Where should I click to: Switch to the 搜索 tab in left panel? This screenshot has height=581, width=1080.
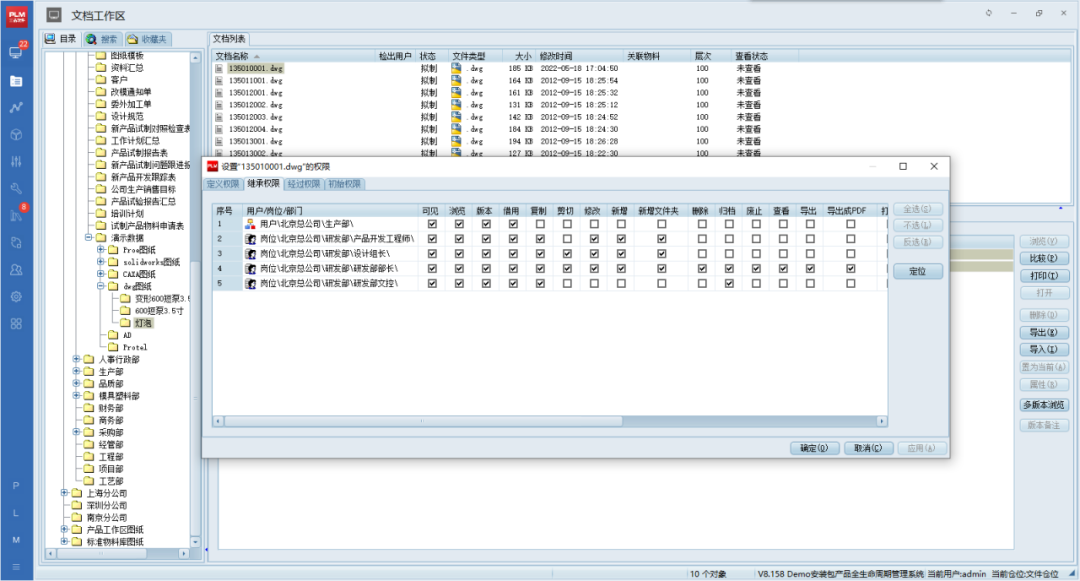point(102,39)
